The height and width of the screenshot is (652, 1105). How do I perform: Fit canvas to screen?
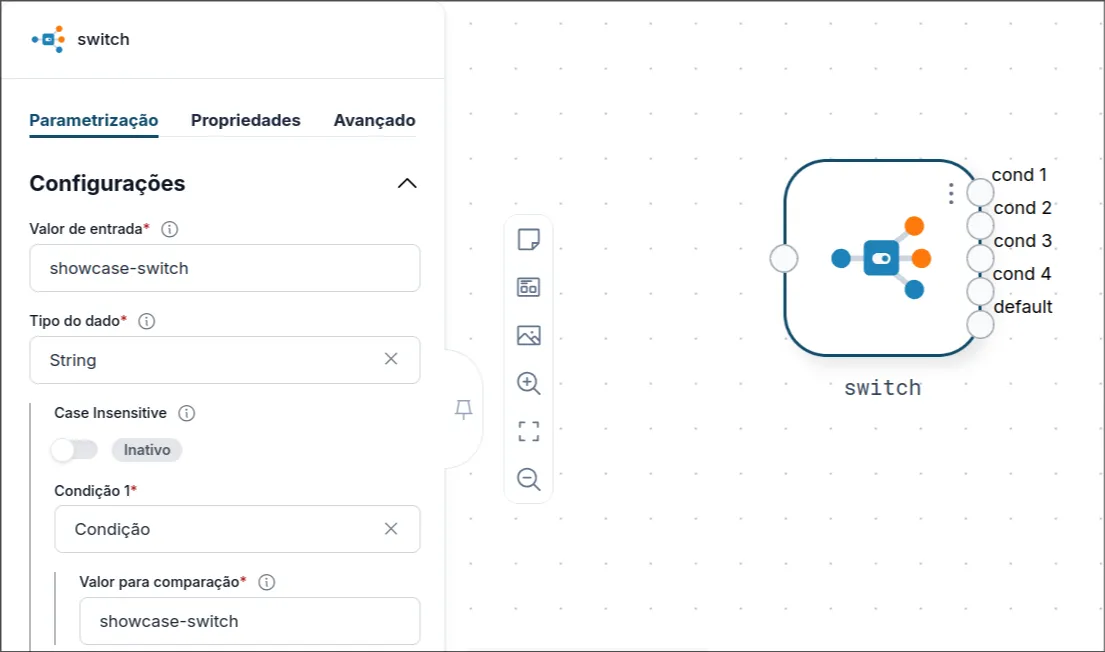[x=529, y=431]
